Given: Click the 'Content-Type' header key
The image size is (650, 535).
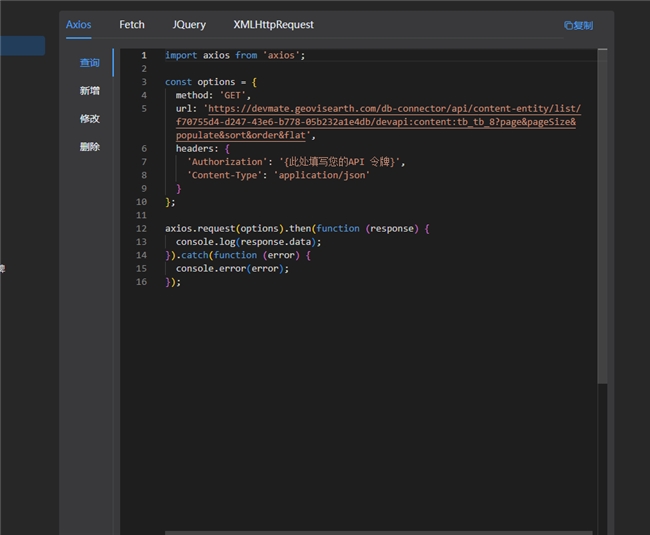Looking at the screenshot, I should [x=227, y=175].
